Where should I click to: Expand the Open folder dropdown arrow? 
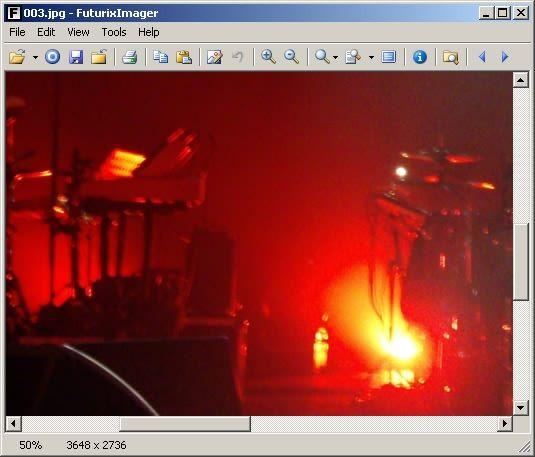click(35, 57)
